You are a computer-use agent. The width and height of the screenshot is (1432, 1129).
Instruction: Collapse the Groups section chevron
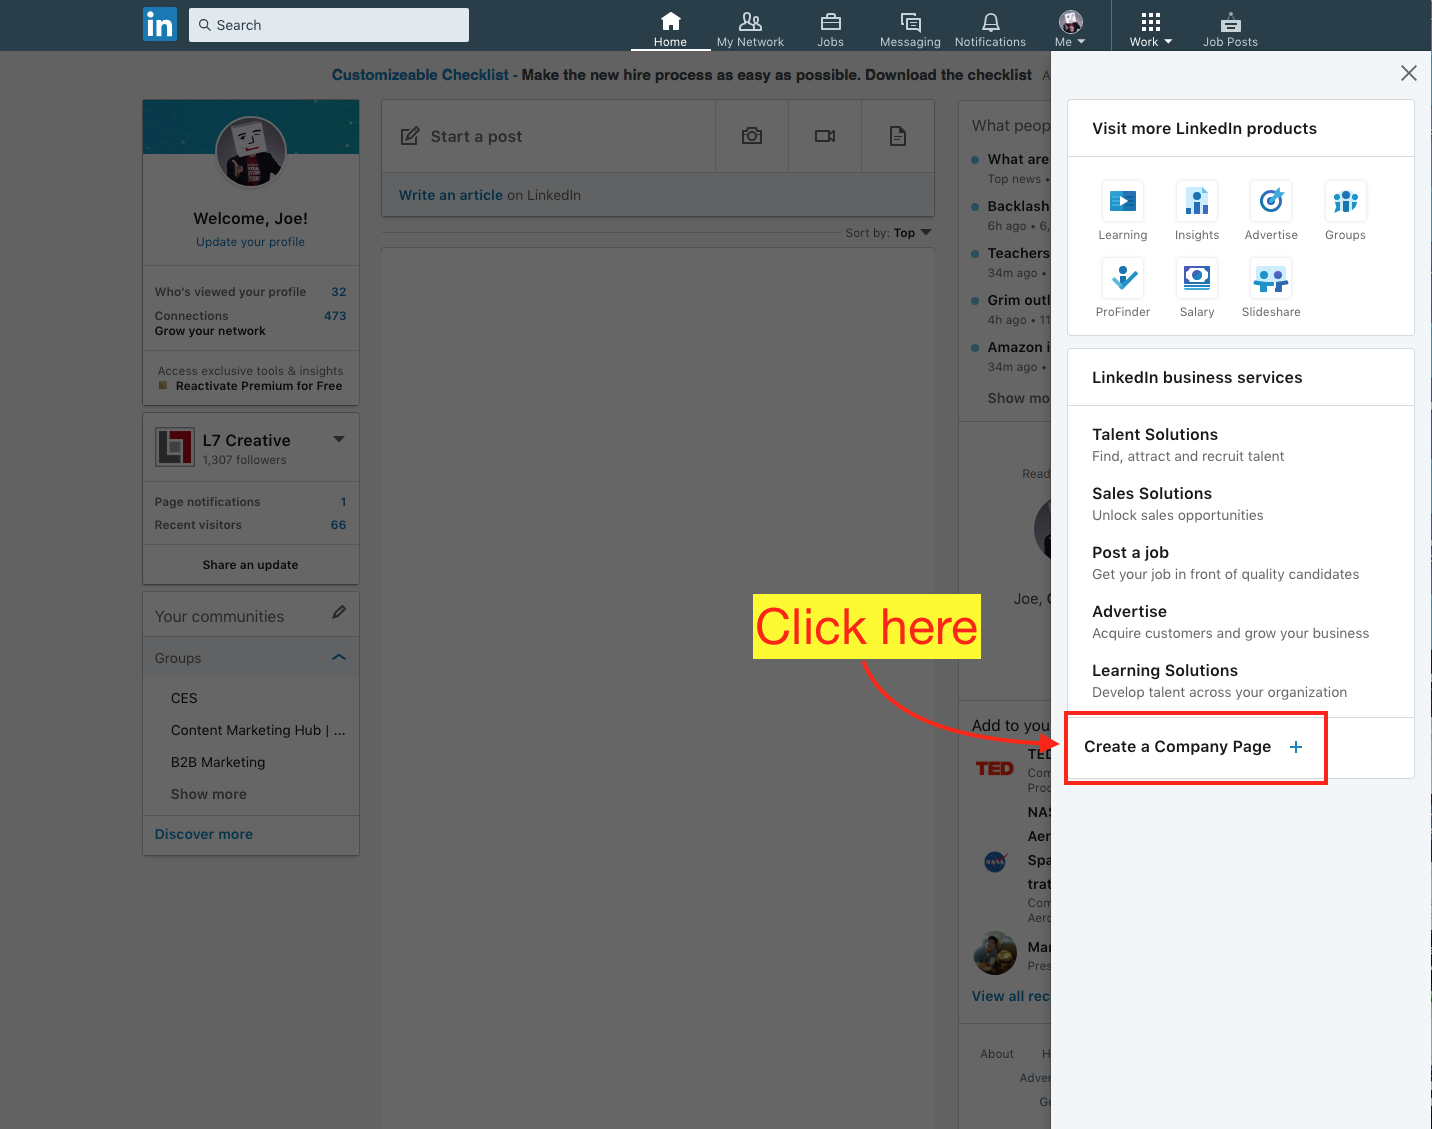coord(339,657)
